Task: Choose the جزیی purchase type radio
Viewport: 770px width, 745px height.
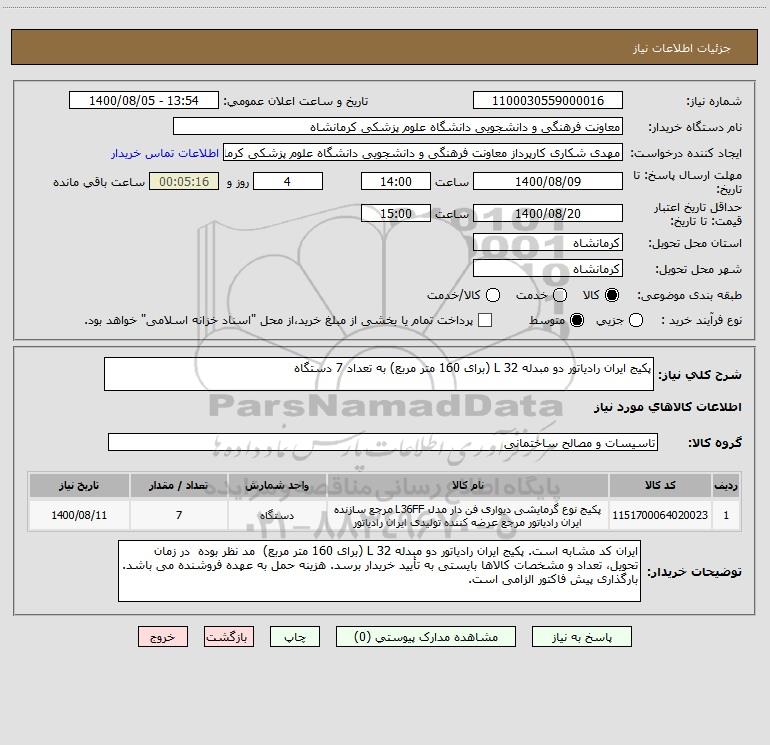Action: [x=636, y=320]
